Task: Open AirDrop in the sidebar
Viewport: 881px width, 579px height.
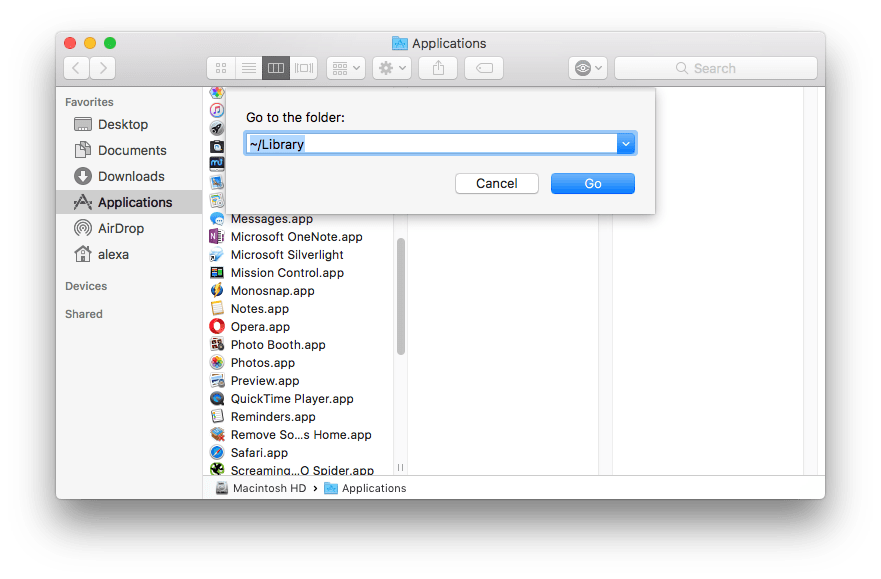Action: (x=121, y=228)
